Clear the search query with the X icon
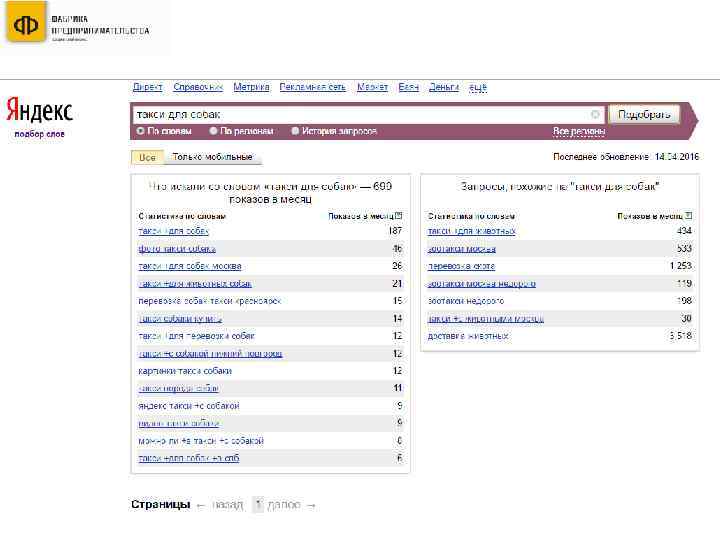 [x=596, y=115]
